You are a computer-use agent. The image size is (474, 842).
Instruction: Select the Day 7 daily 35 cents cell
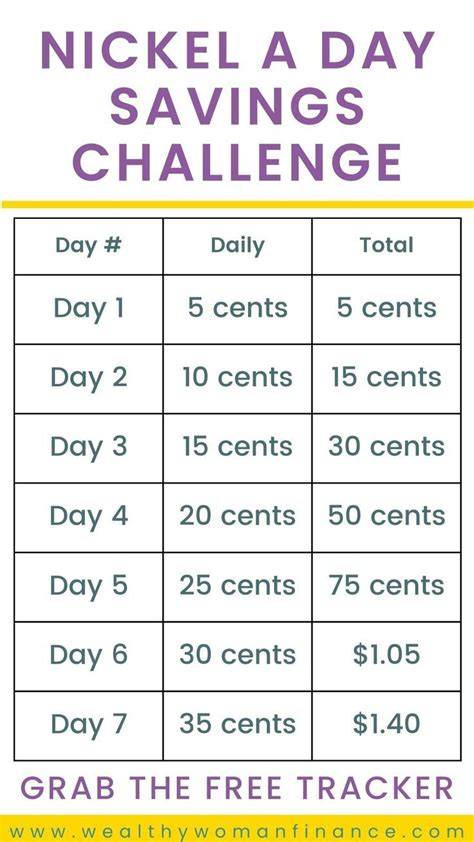pyautogui.click(x=237, y=724)
